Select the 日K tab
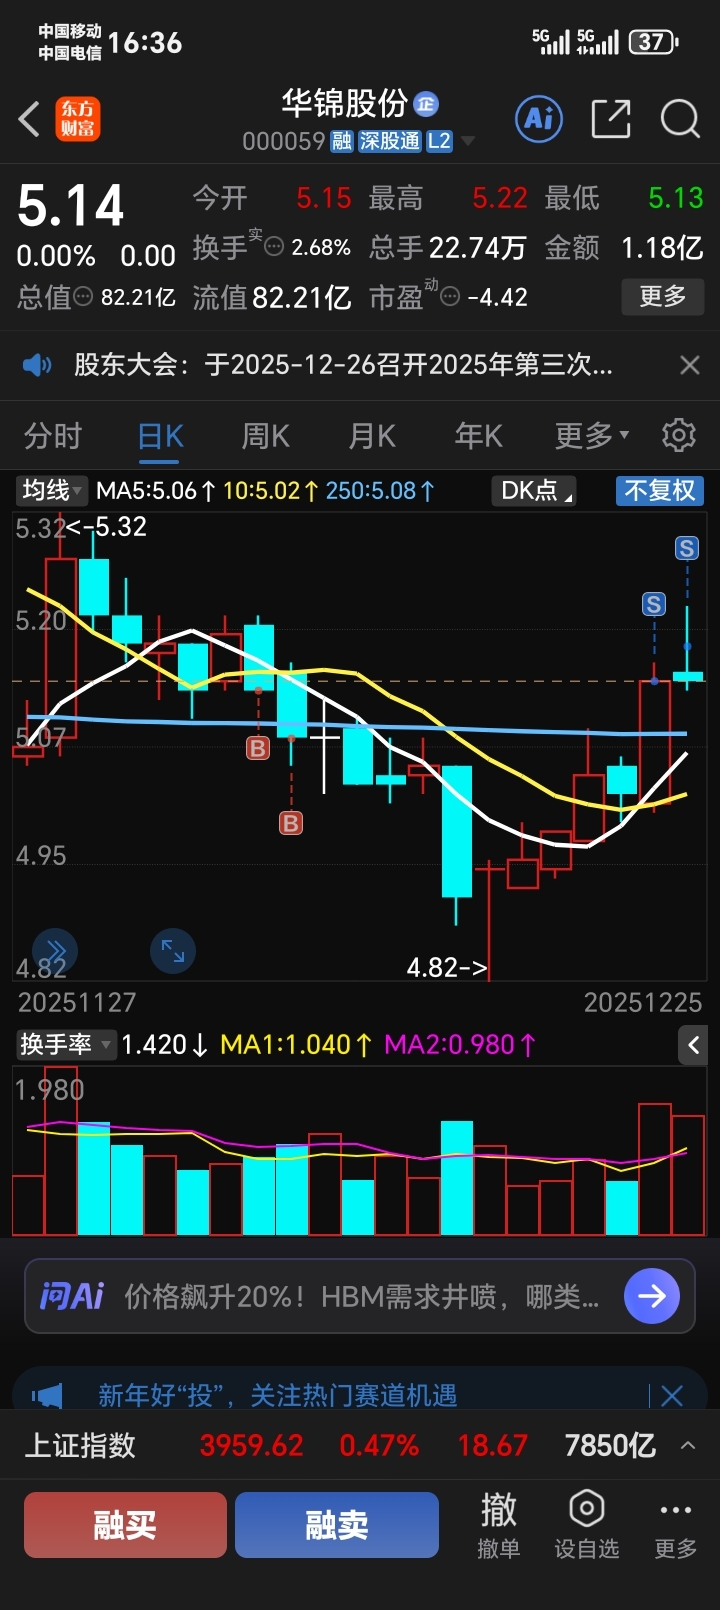Image resolution: width=720 pixels, height=1610 pixels. tap(160, 436)
